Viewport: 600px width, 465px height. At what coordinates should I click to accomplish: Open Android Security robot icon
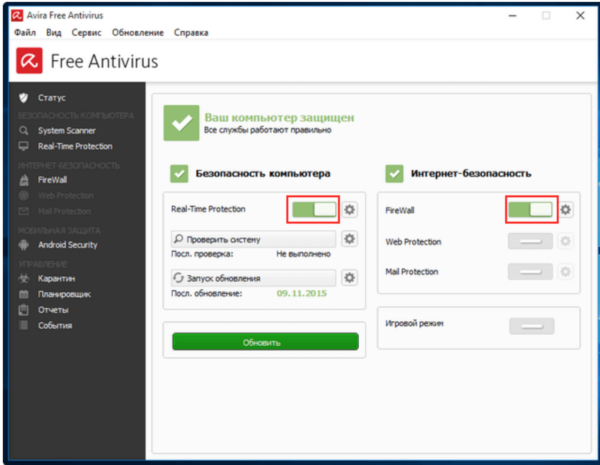(24, 245)
